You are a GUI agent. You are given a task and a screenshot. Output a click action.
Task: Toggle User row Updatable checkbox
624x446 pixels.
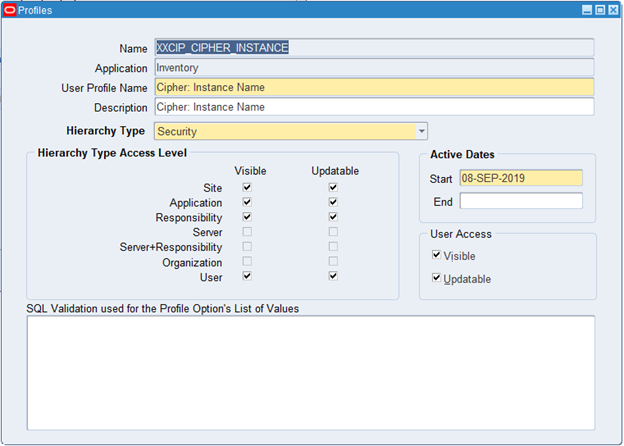[x=333, y=276]
